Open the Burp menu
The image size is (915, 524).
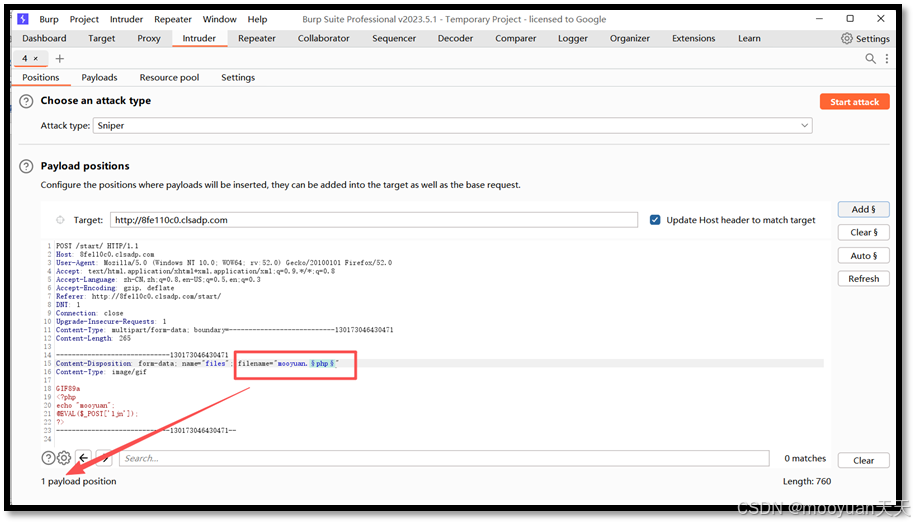click(x=49, y=19)
